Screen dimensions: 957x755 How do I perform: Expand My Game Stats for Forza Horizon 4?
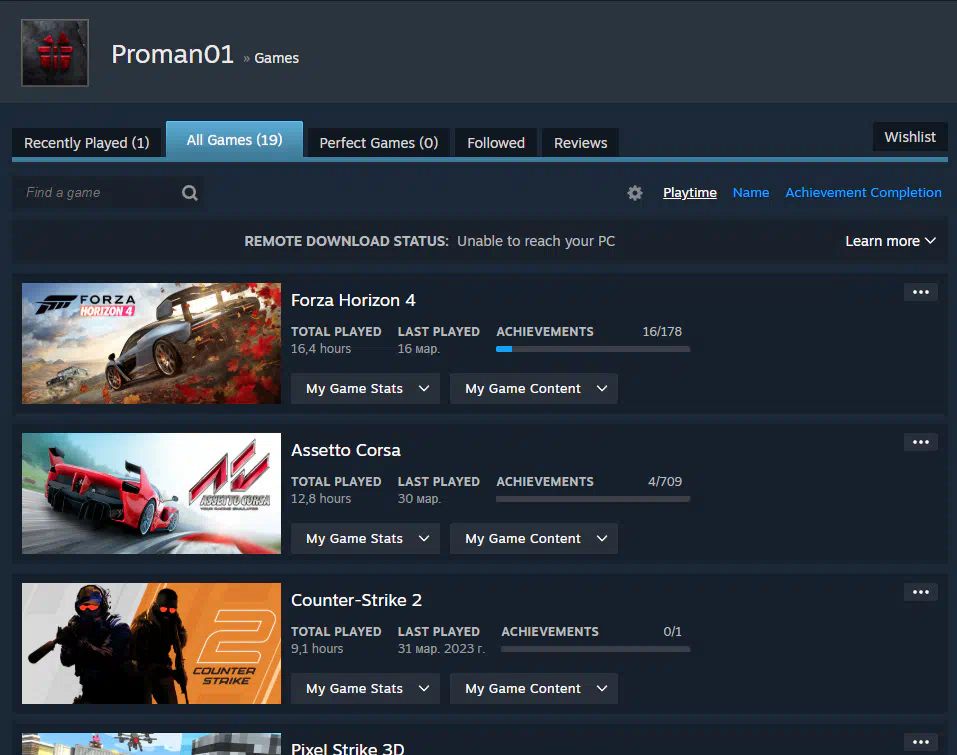[365, 389]
